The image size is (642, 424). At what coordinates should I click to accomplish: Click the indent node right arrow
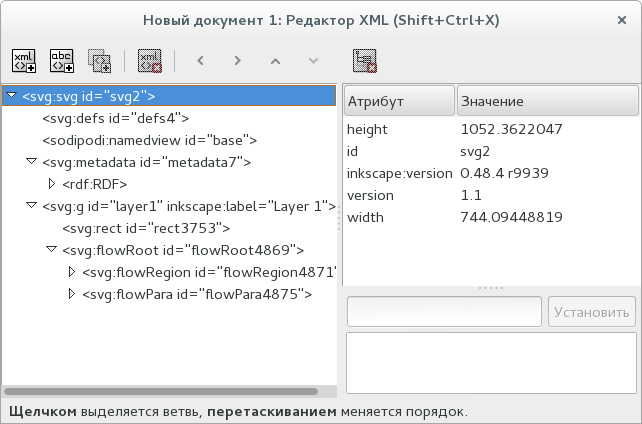click(x=238, y=60)
